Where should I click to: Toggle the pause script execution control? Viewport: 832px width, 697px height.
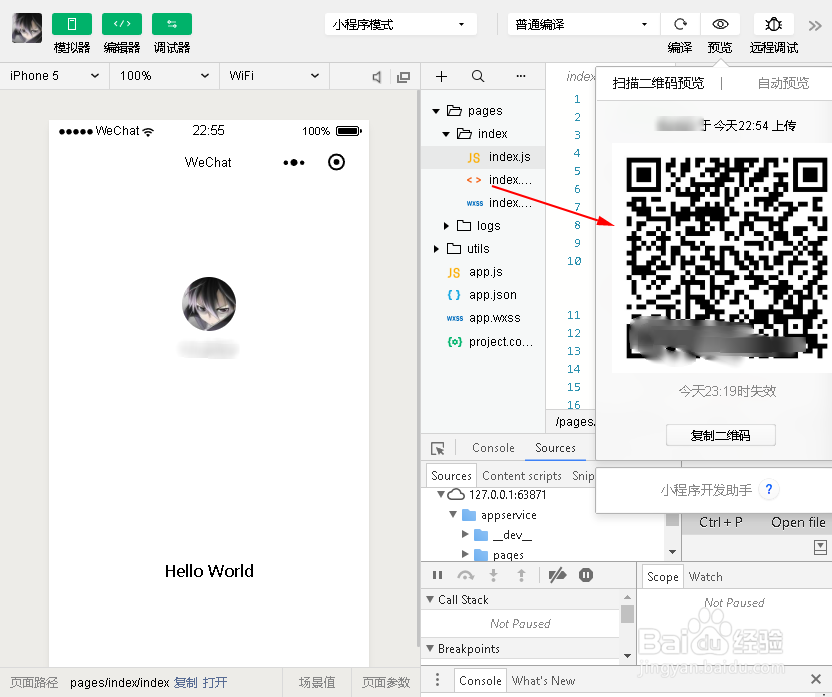pyautogui.click(x=437, y=575)
